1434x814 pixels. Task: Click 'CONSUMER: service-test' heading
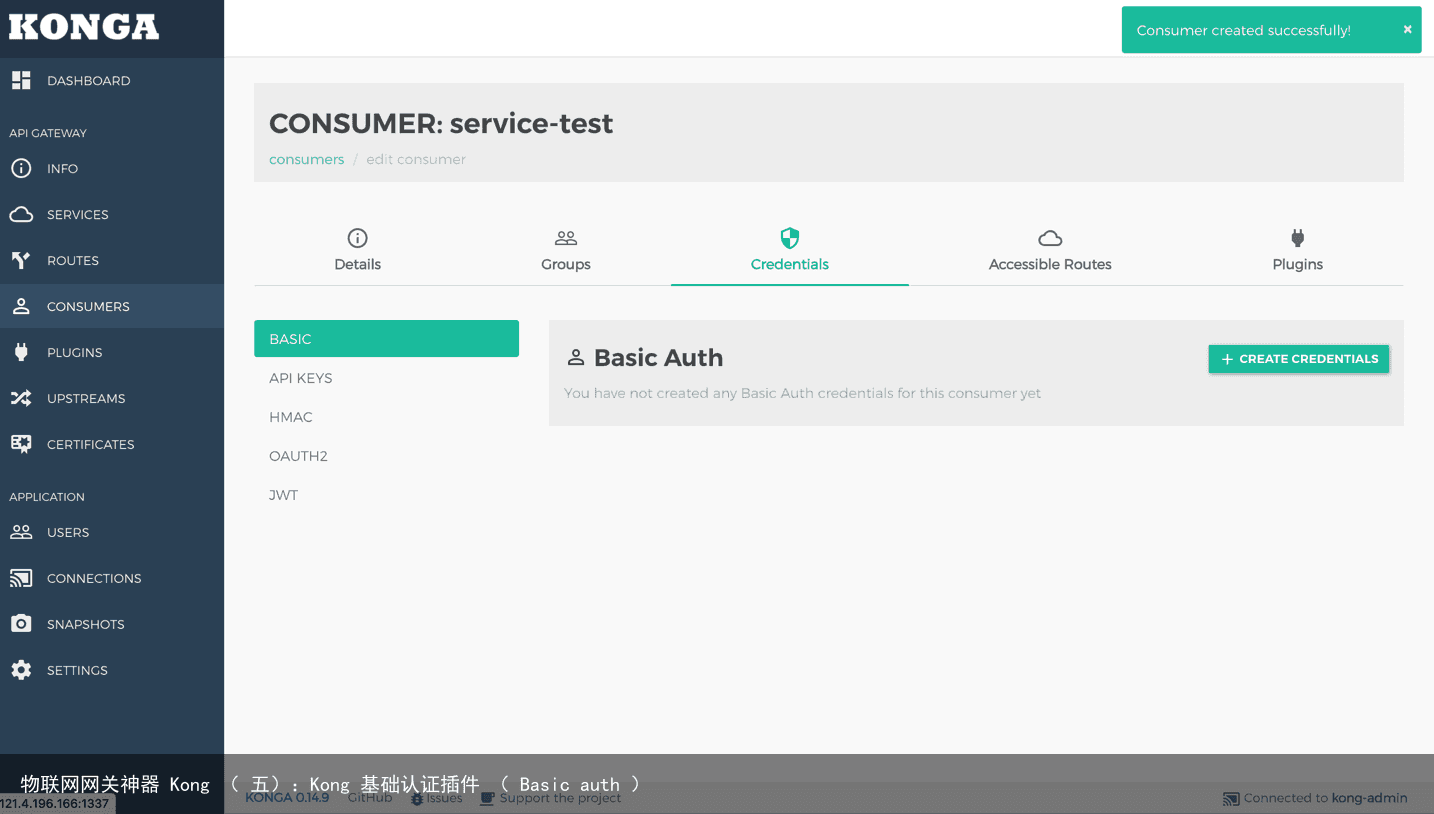(x=441, y=123)
